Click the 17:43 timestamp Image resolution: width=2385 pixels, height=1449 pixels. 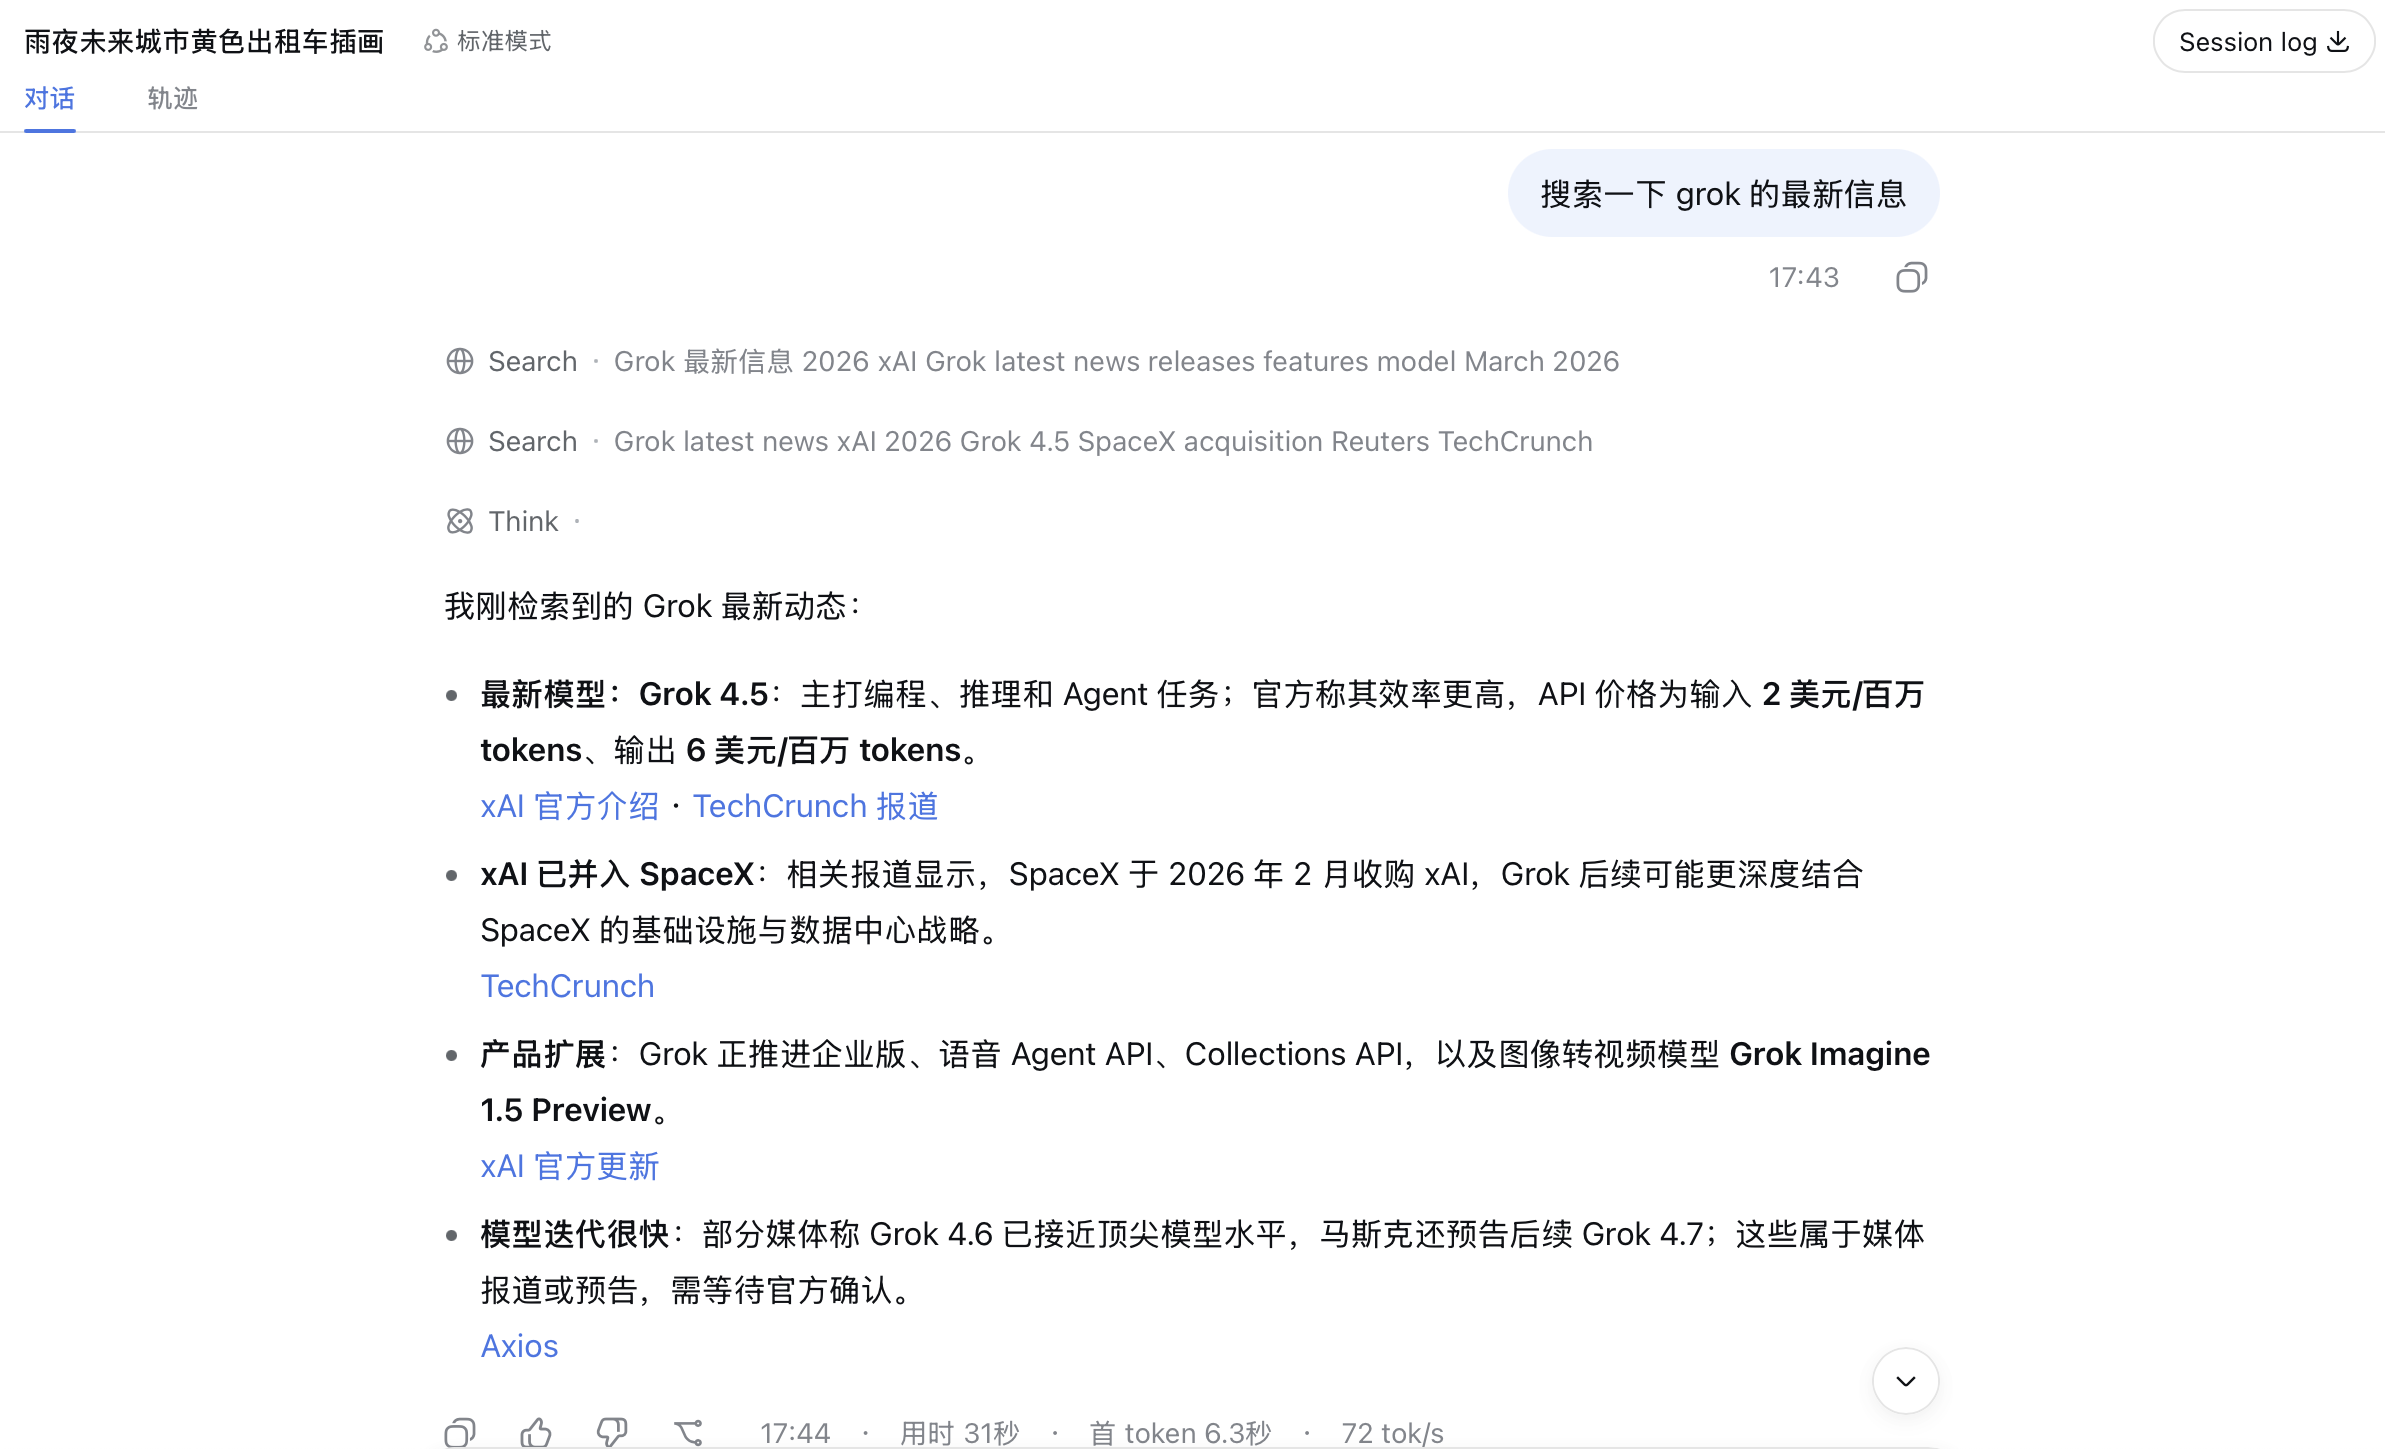[1804, 277]
